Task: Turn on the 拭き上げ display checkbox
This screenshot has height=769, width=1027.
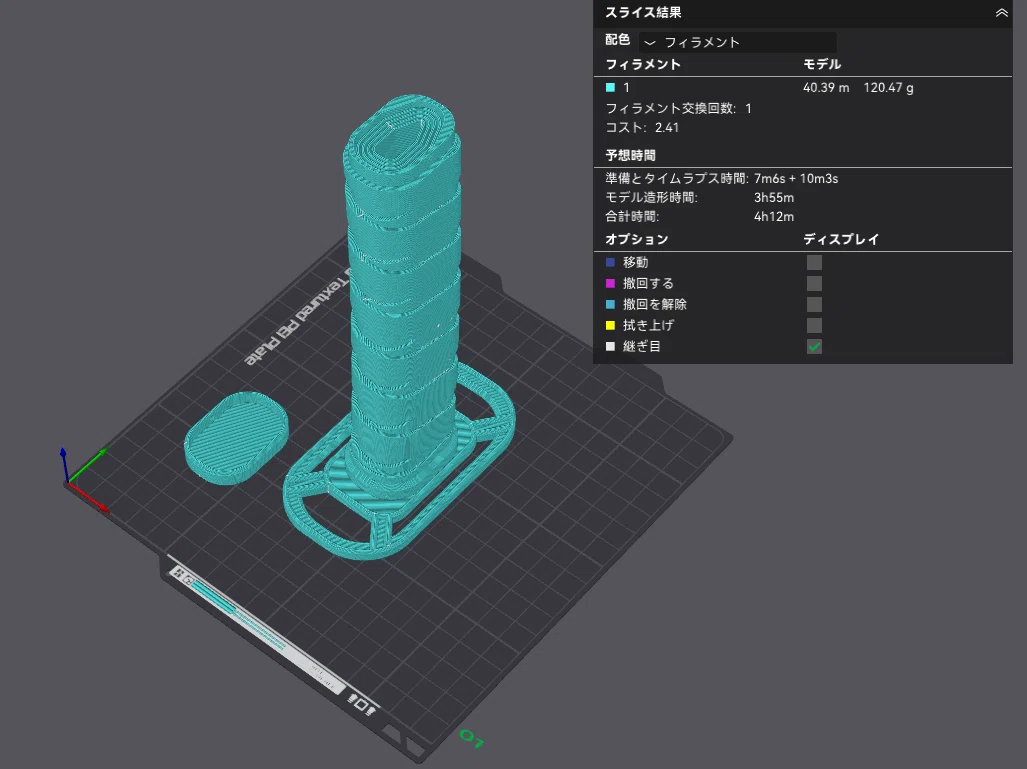Action: [x=814, y=326]
